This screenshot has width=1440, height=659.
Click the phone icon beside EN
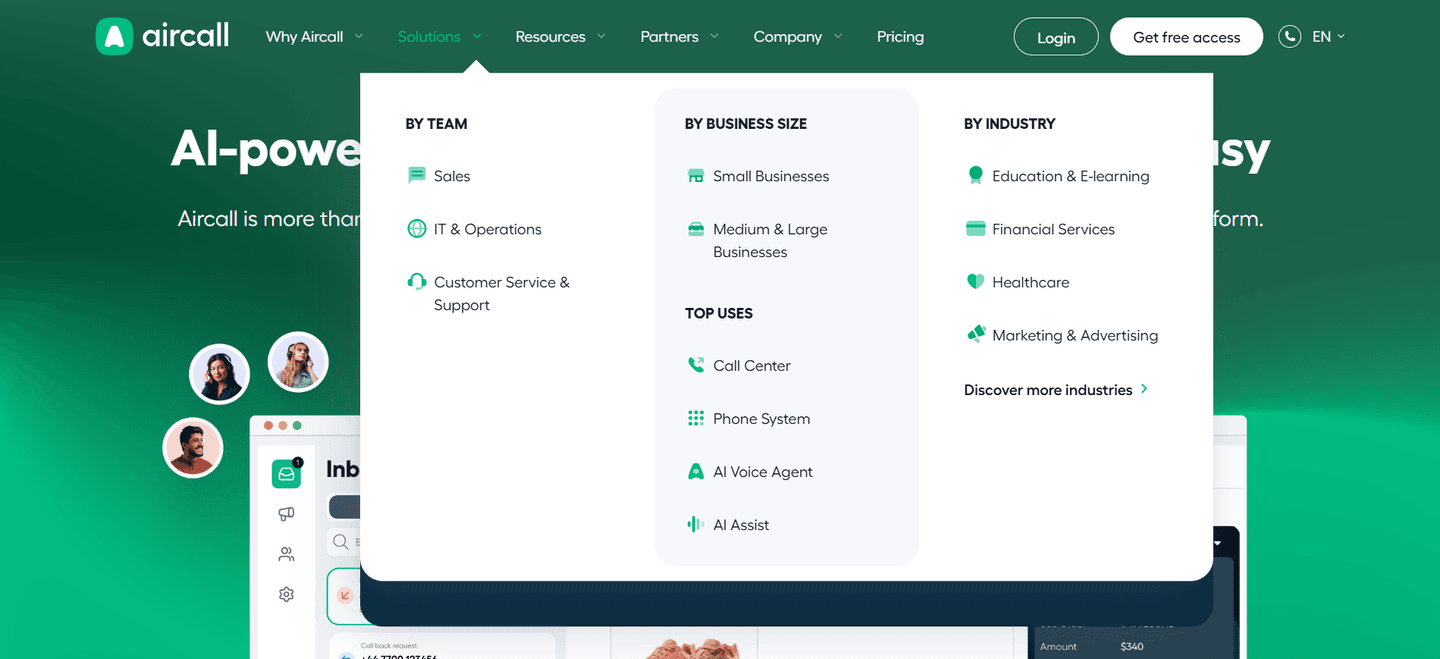coord(1290,37)
